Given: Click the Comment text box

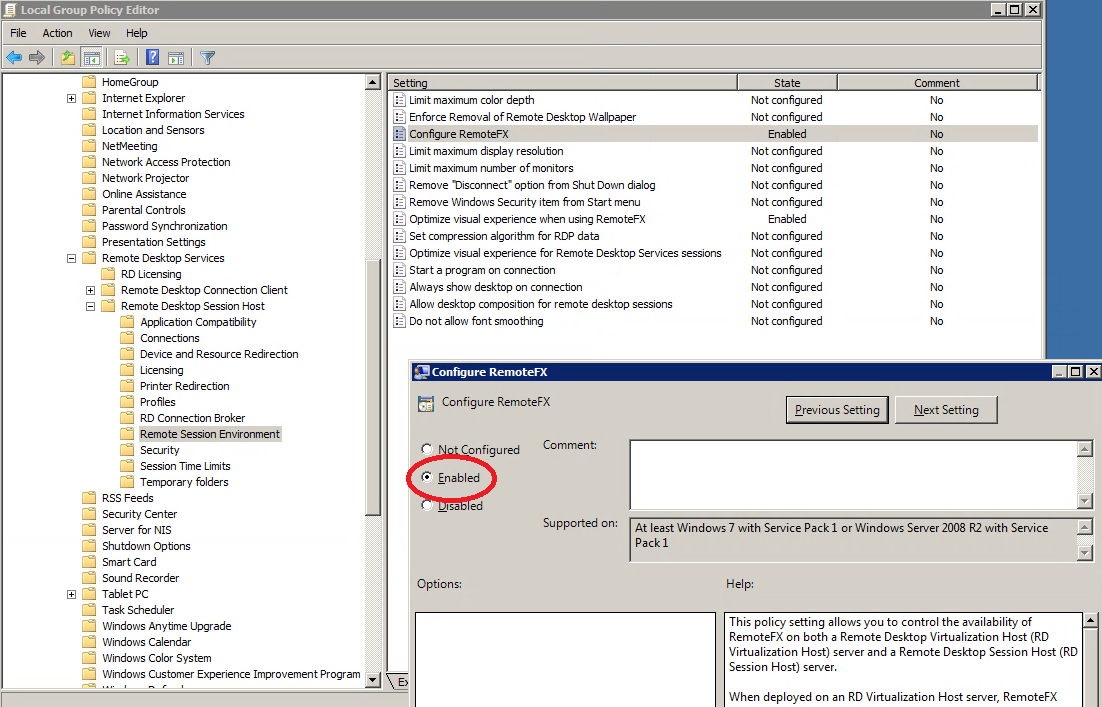Looking at the screenshot, I should (853, 474).
